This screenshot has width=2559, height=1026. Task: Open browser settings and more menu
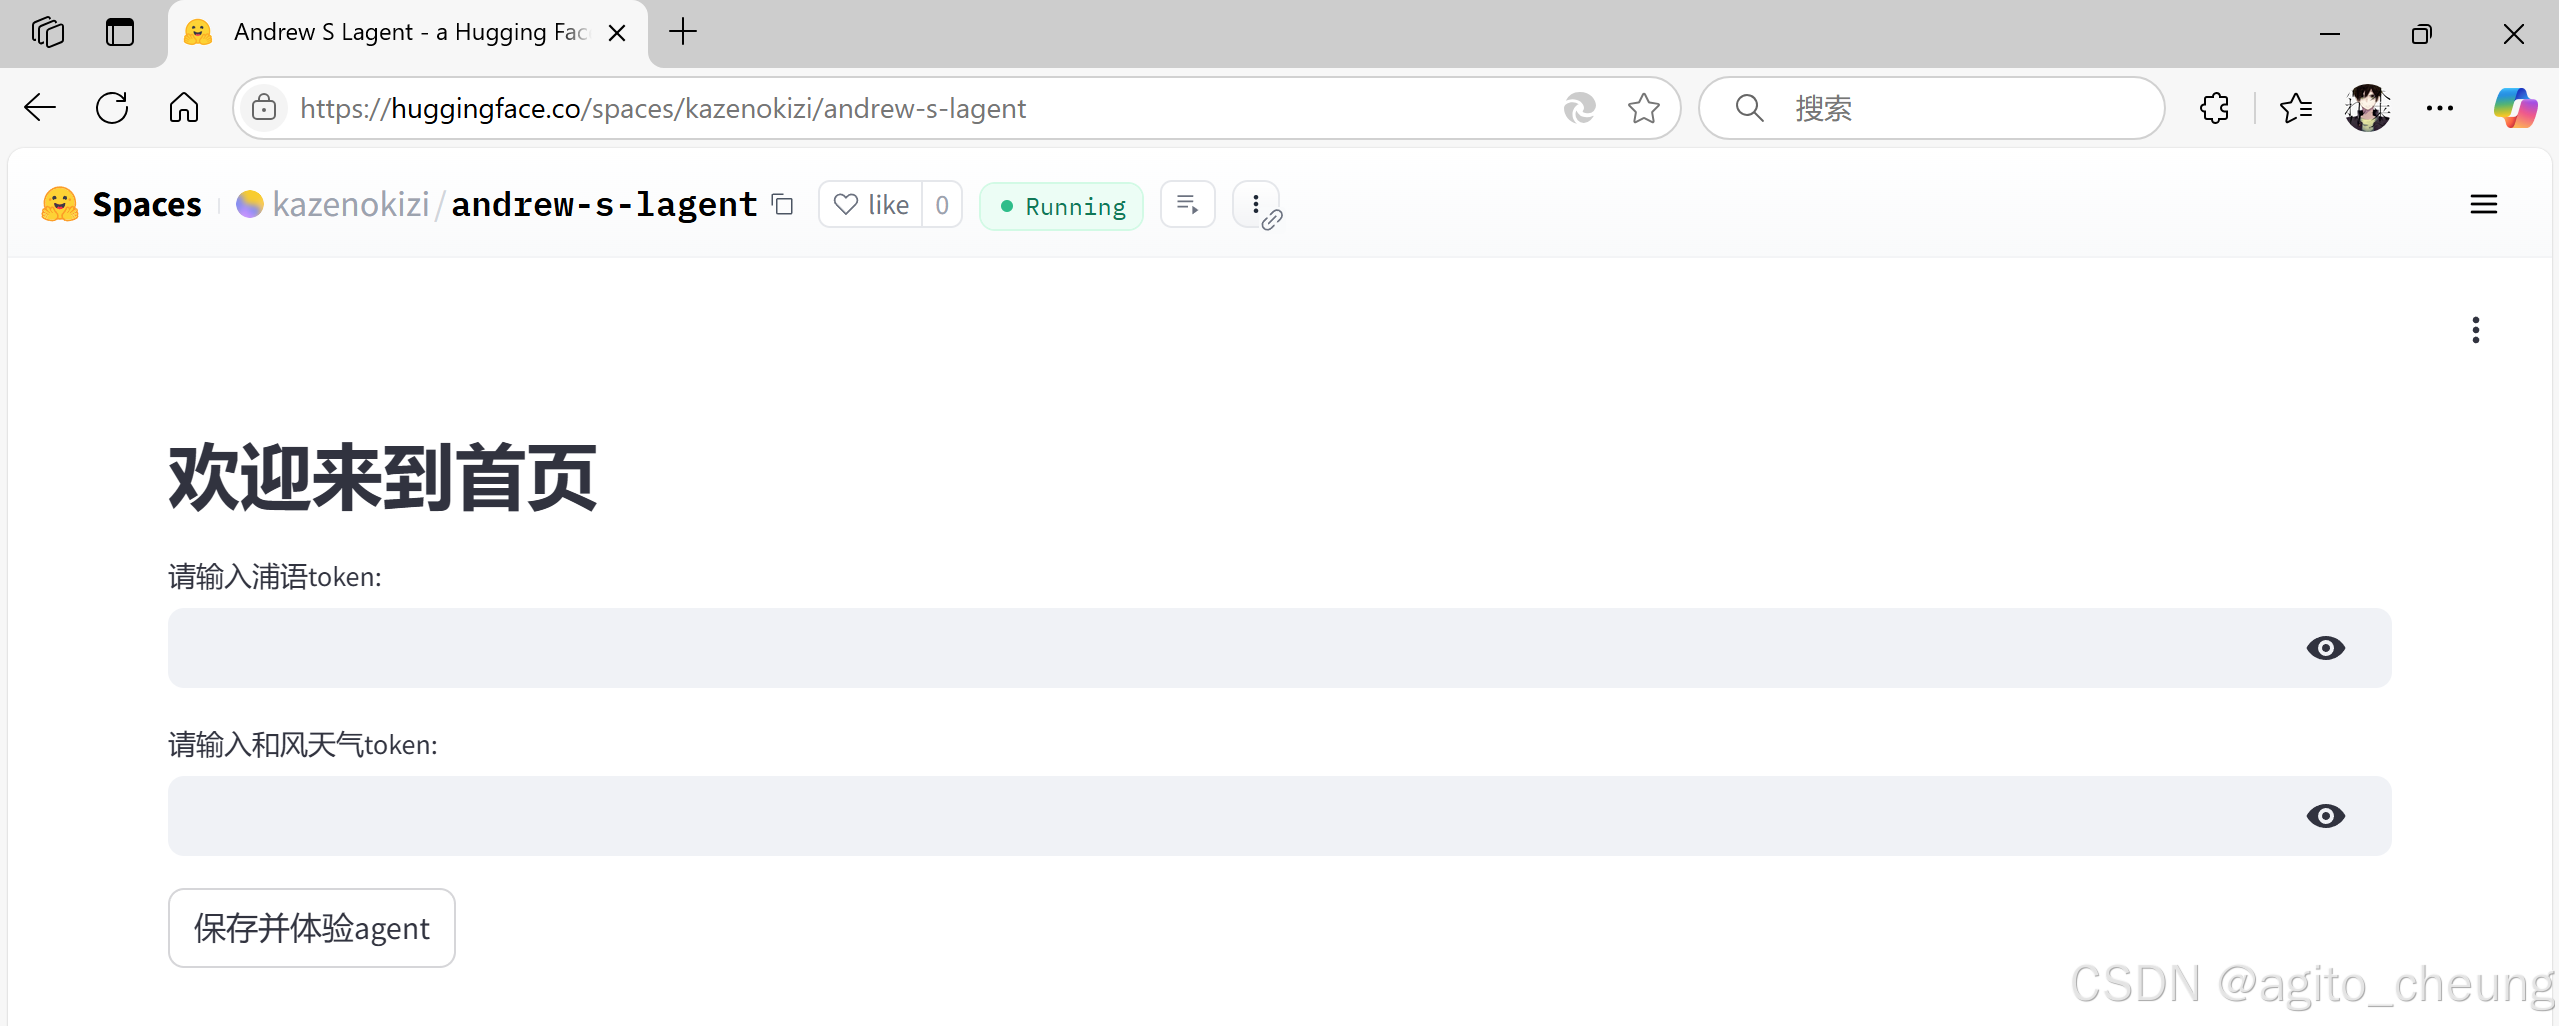(x=2440, y=108)
